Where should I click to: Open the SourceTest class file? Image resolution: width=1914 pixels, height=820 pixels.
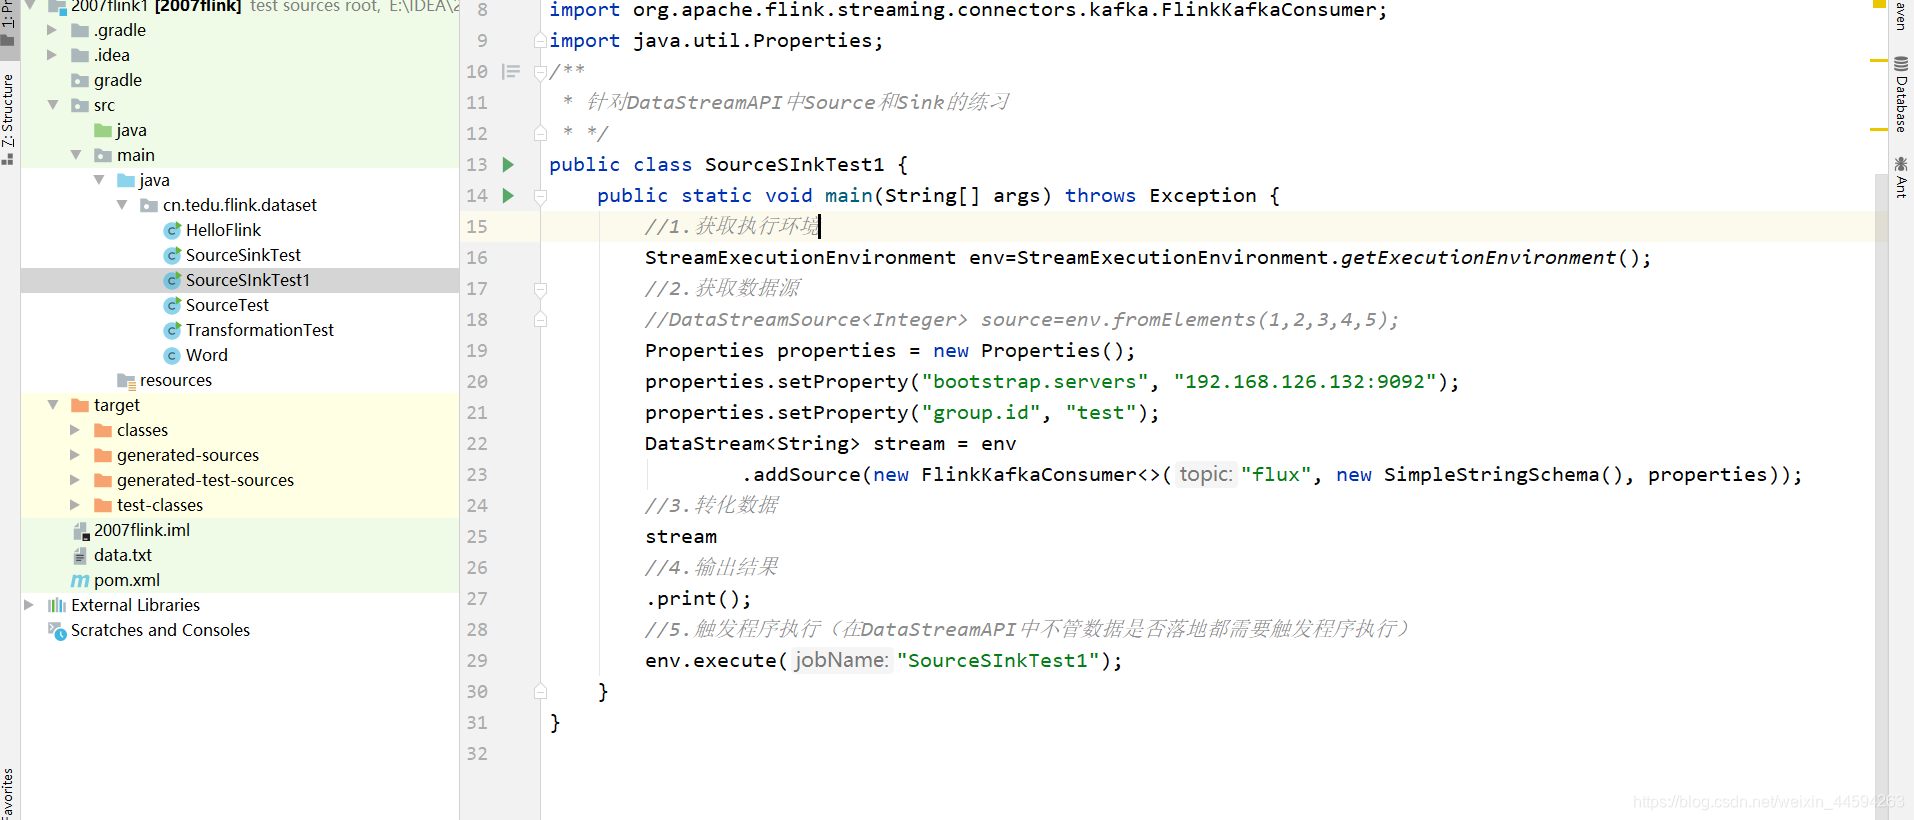click(x=227, y=305)
